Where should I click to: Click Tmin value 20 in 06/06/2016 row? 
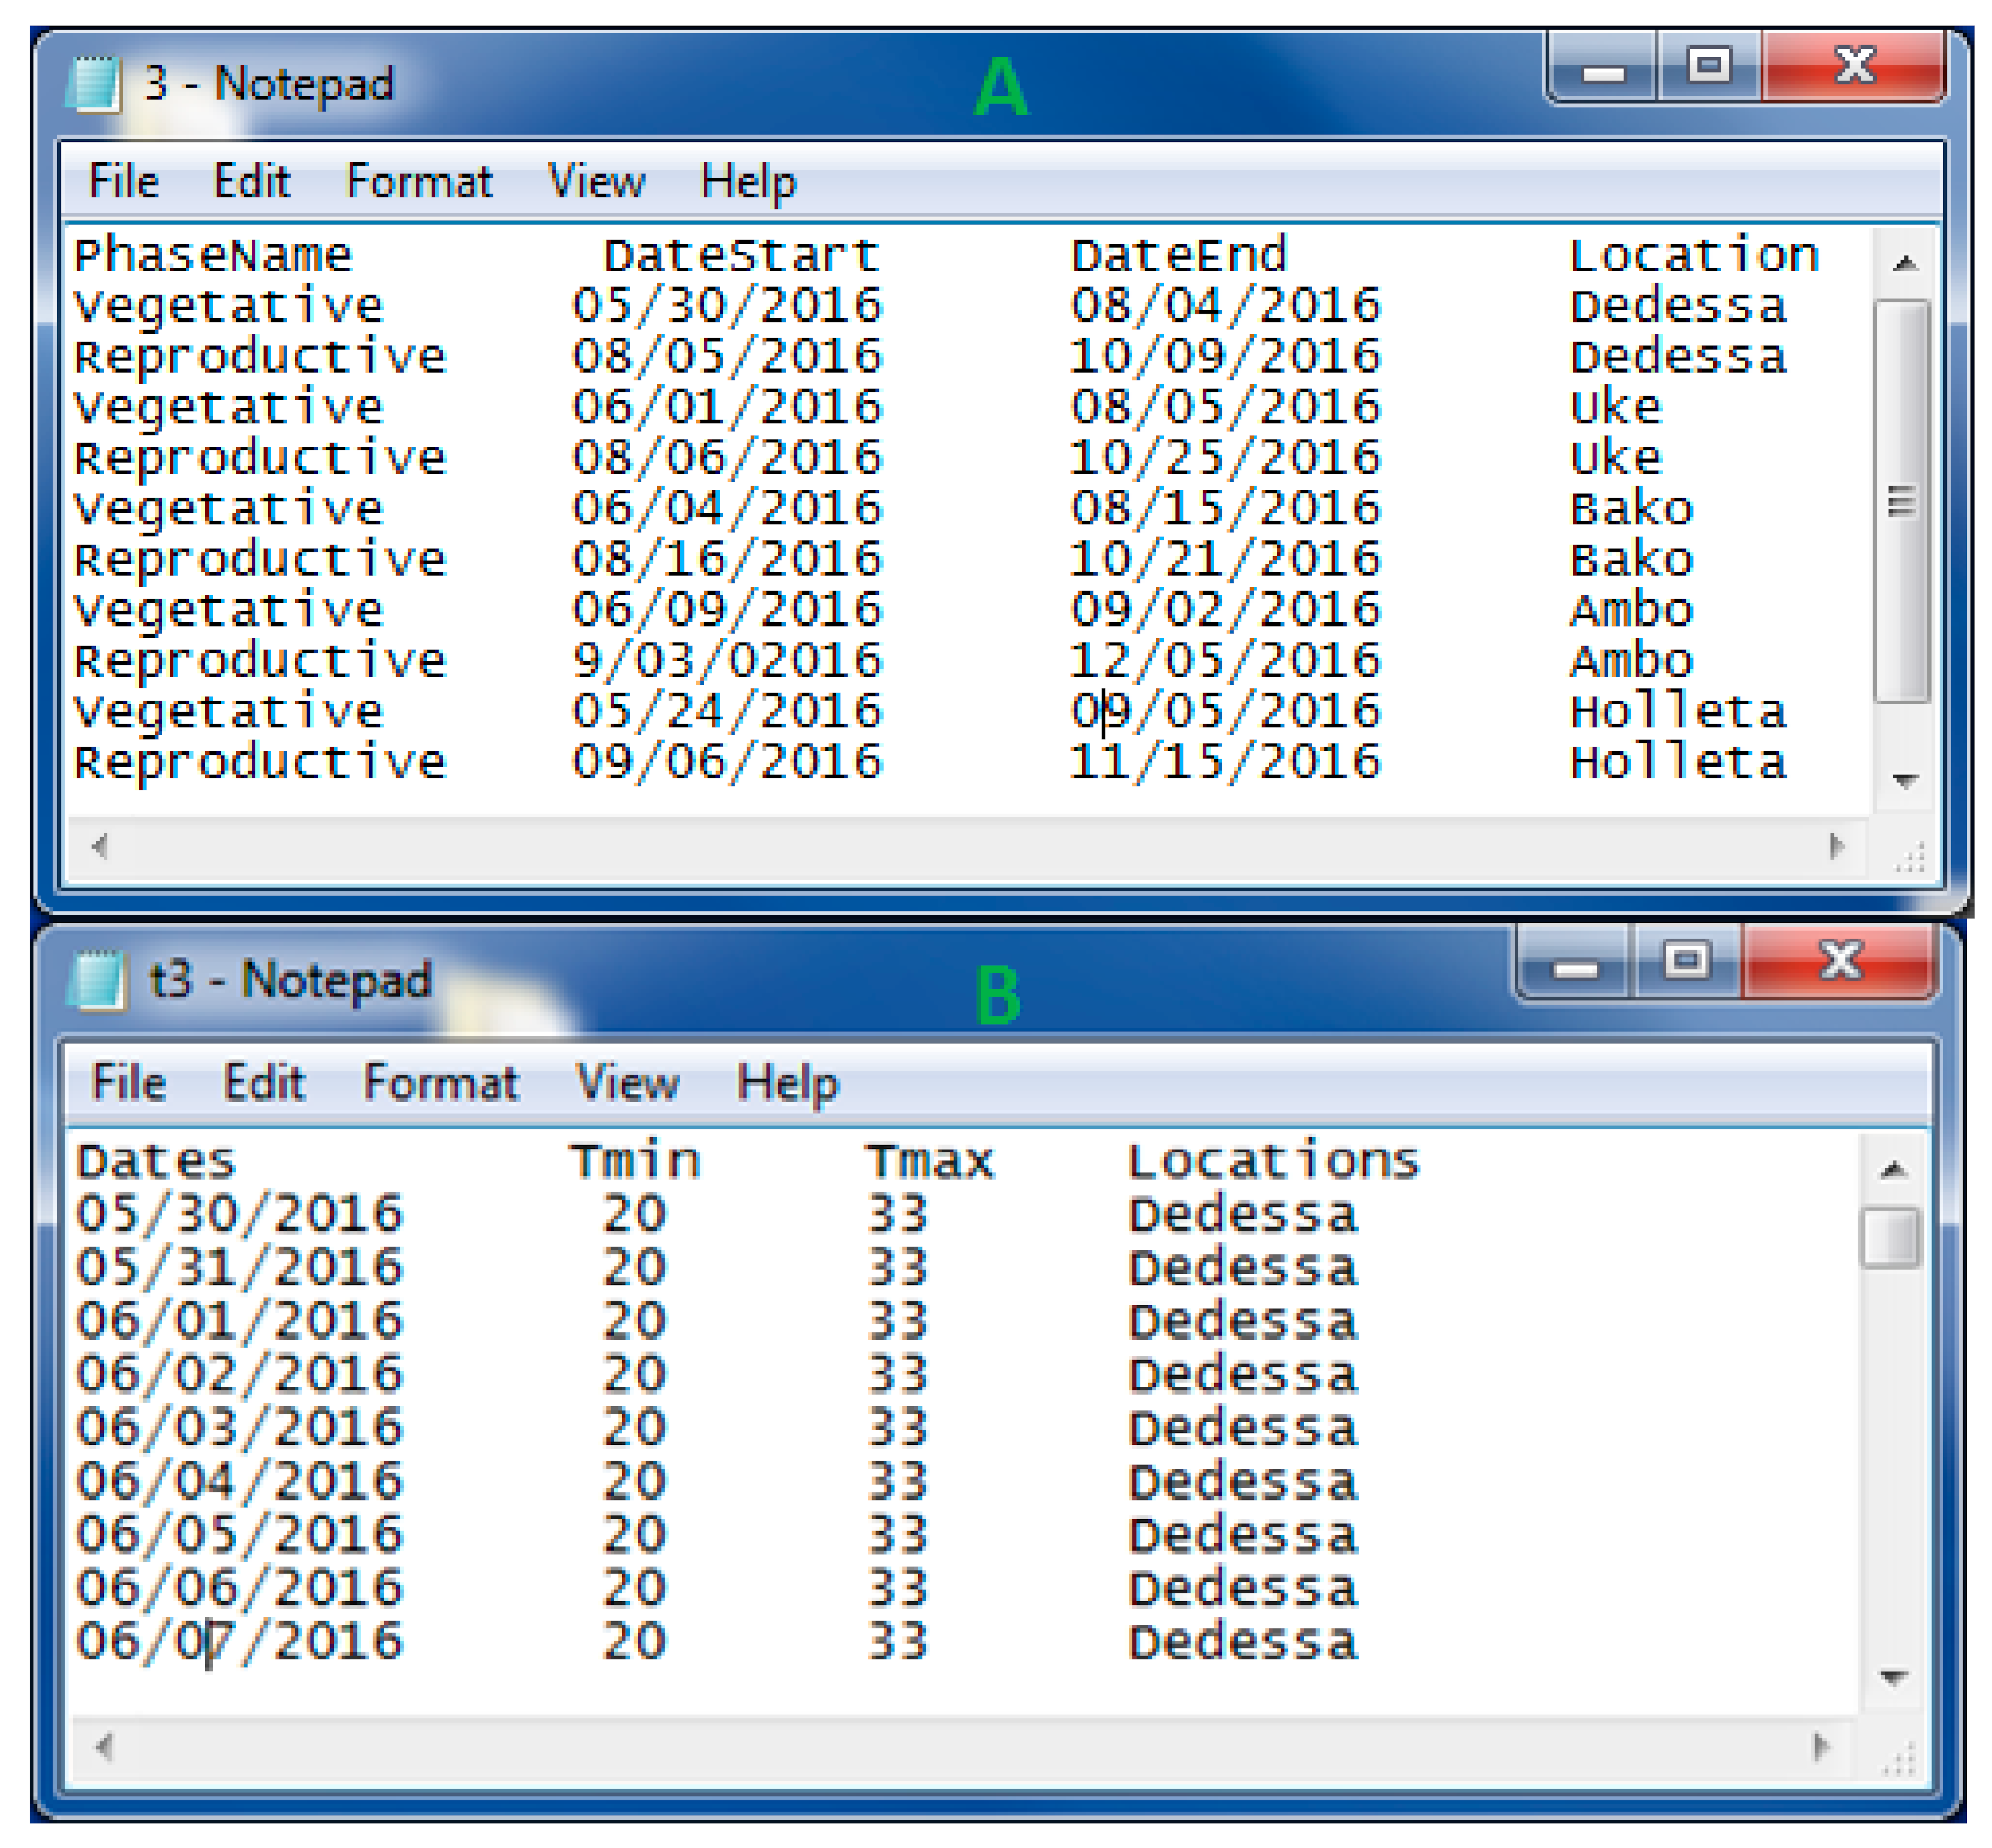click(x=635, y=1588)
